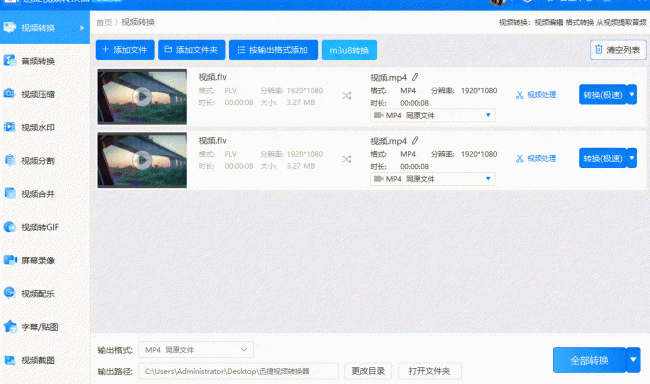
Task: Click 转换(极速) for the second video
Action: pos(602,158)
